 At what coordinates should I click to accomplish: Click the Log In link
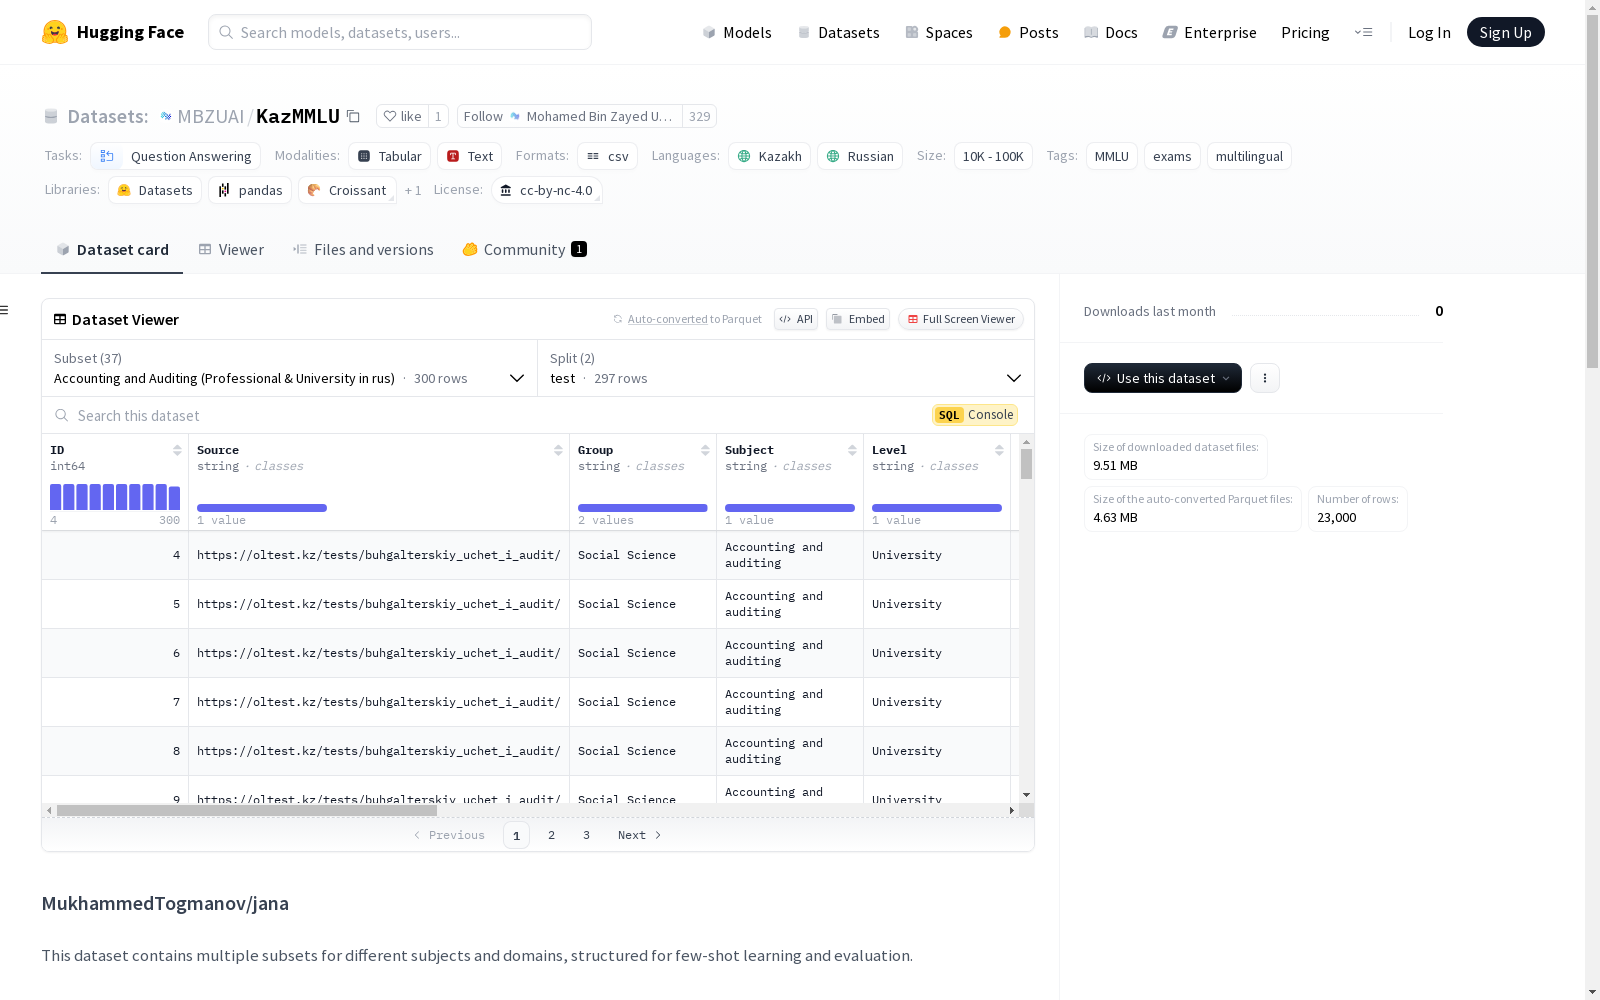[x=1429, y=32]
